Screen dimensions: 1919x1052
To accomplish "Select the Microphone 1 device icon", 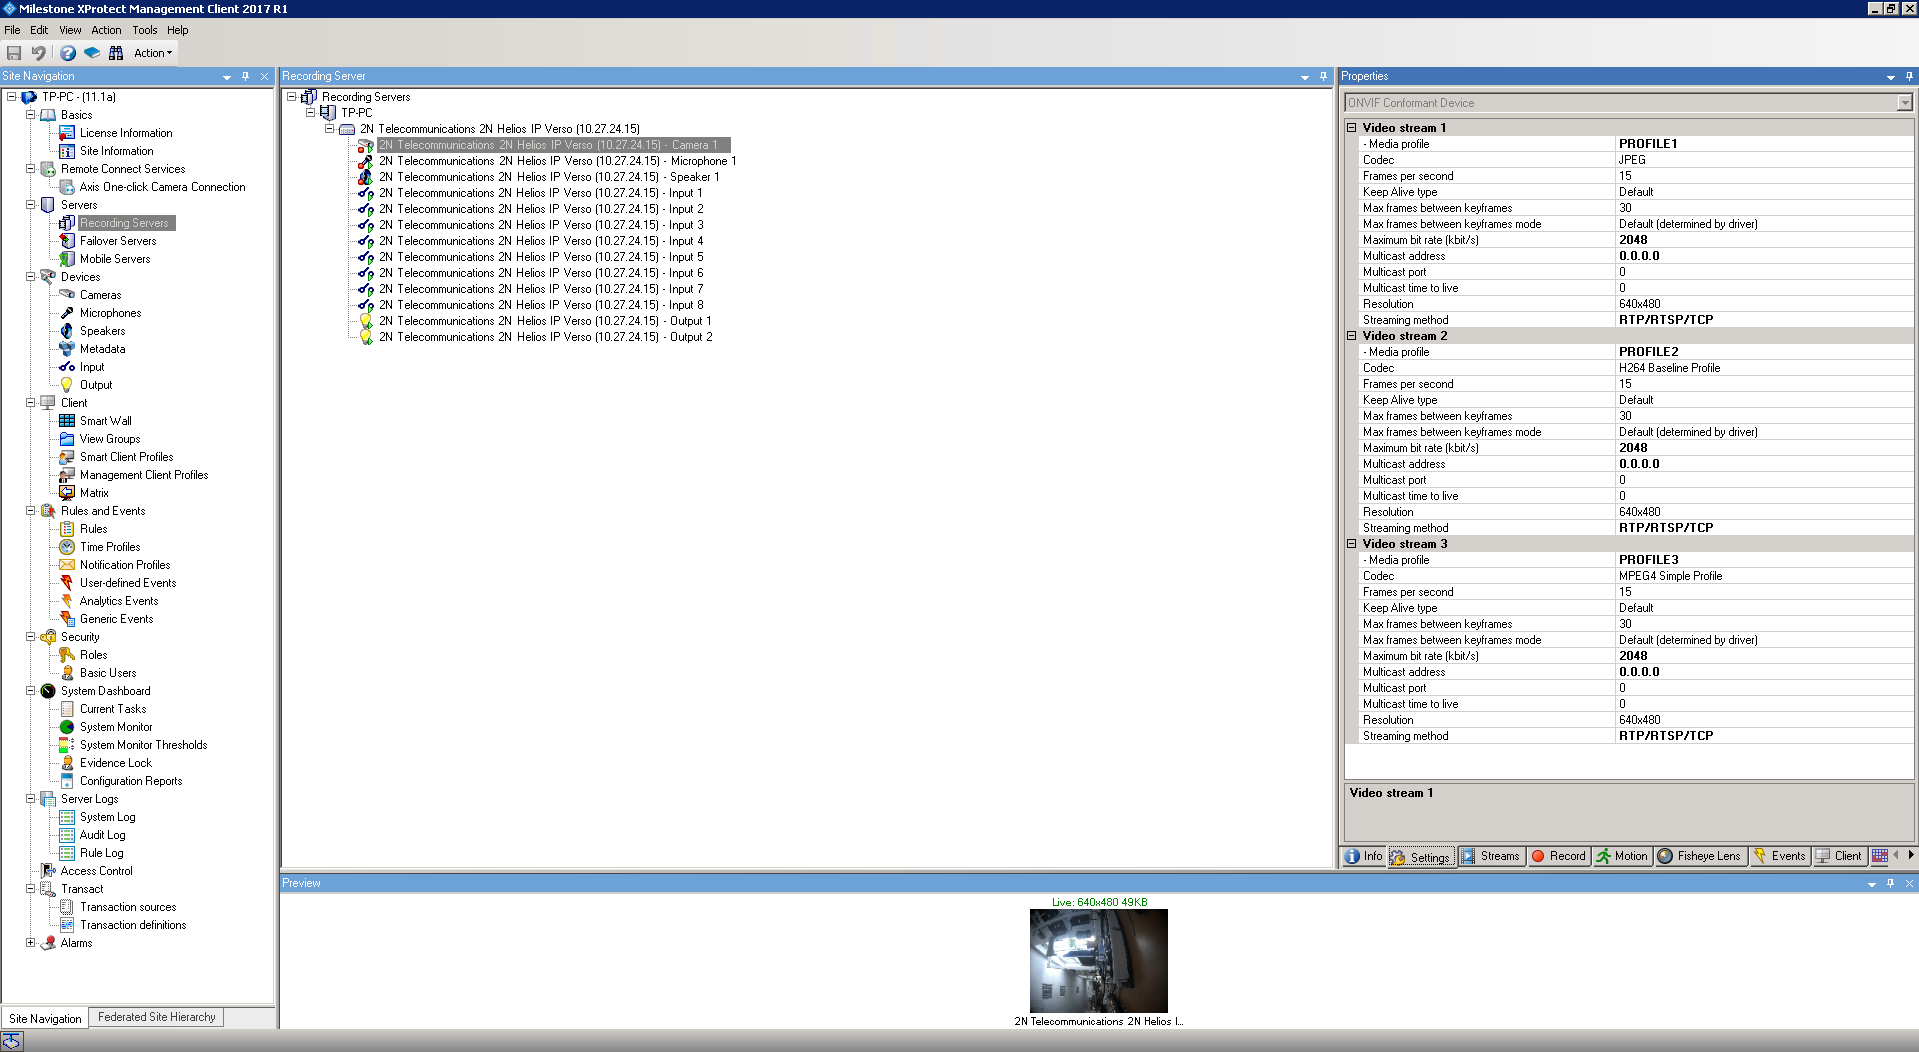I will (366, 161).
